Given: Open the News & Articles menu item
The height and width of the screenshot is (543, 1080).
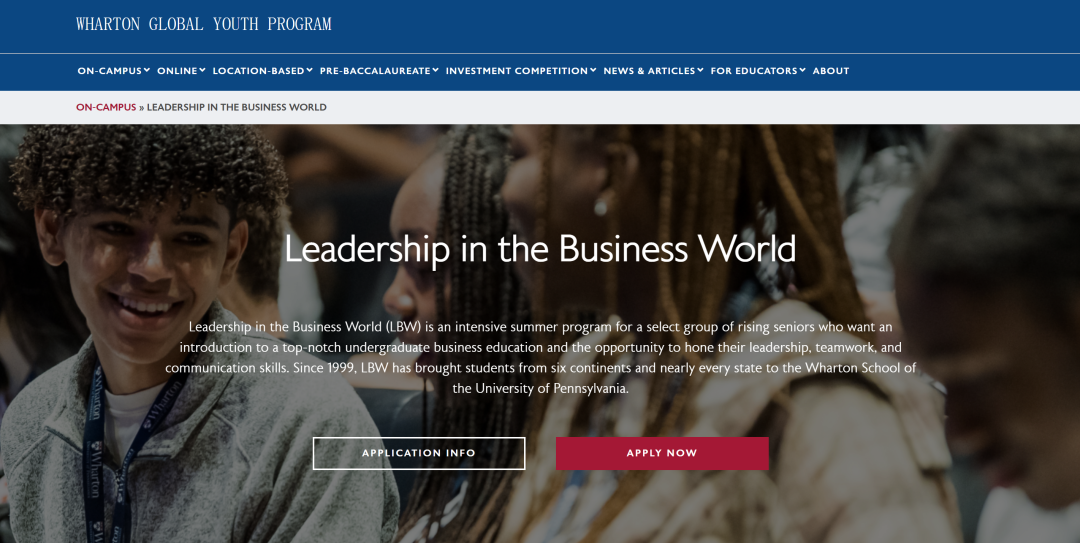Looking at the screenshot, I should tap(650, 71).
